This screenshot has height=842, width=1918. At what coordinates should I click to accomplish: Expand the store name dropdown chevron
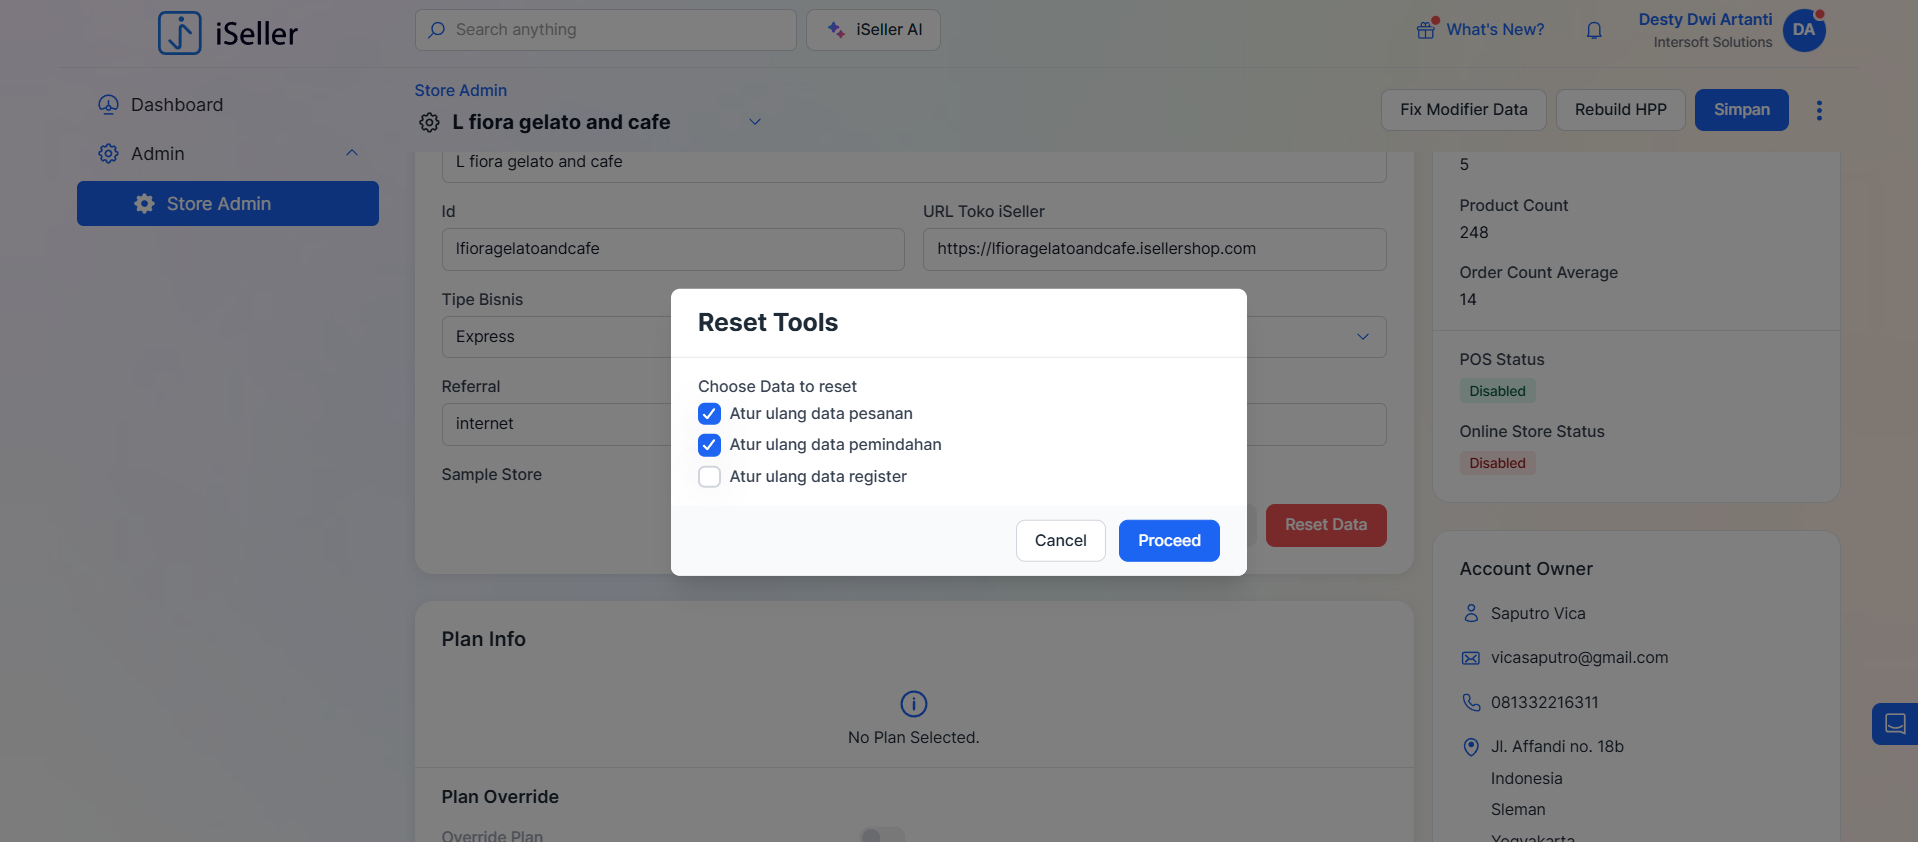click(x=755, y=122)
